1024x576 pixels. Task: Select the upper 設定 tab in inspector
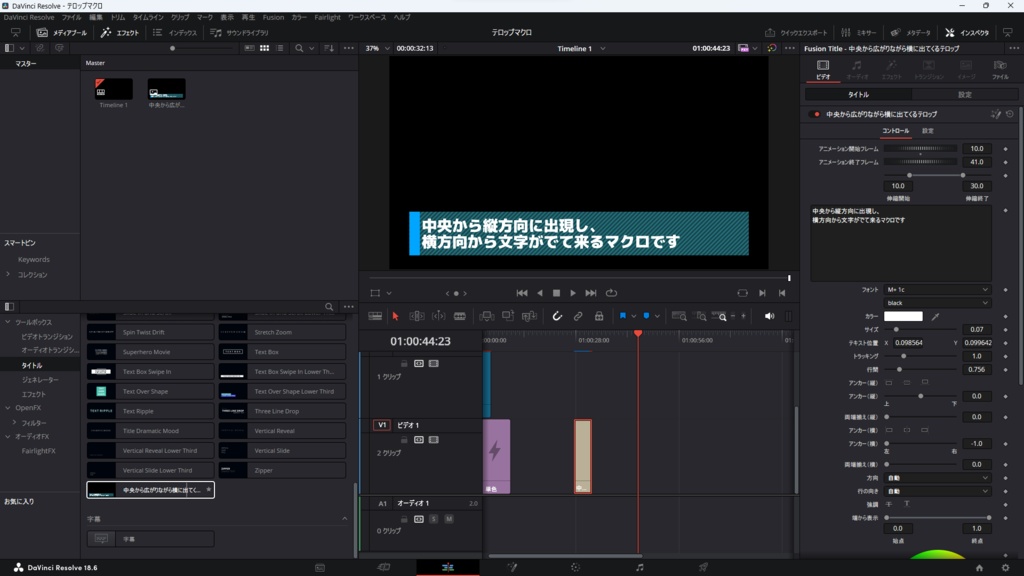965,95
